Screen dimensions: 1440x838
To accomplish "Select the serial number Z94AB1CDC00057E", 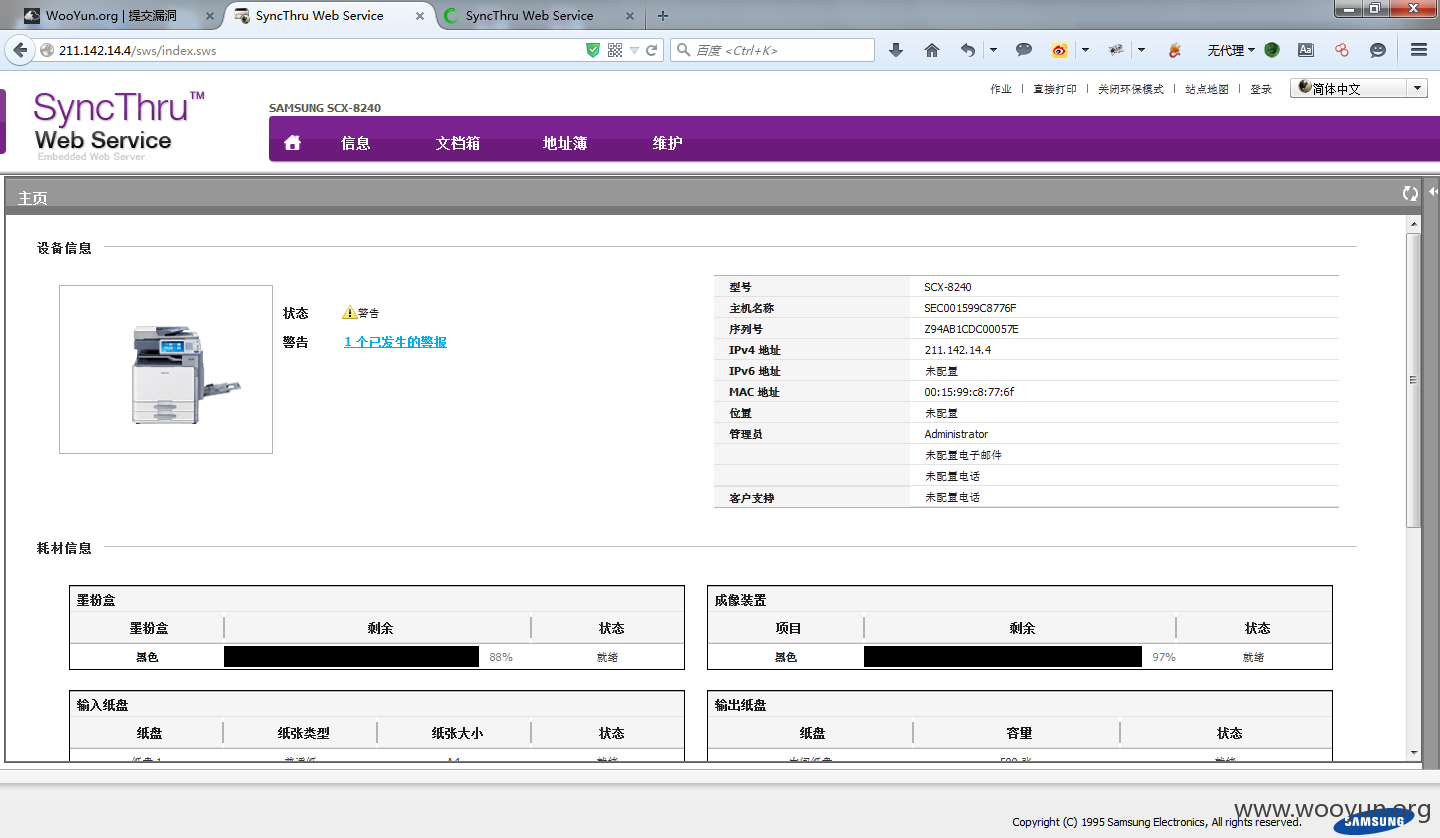I will 971,329.
